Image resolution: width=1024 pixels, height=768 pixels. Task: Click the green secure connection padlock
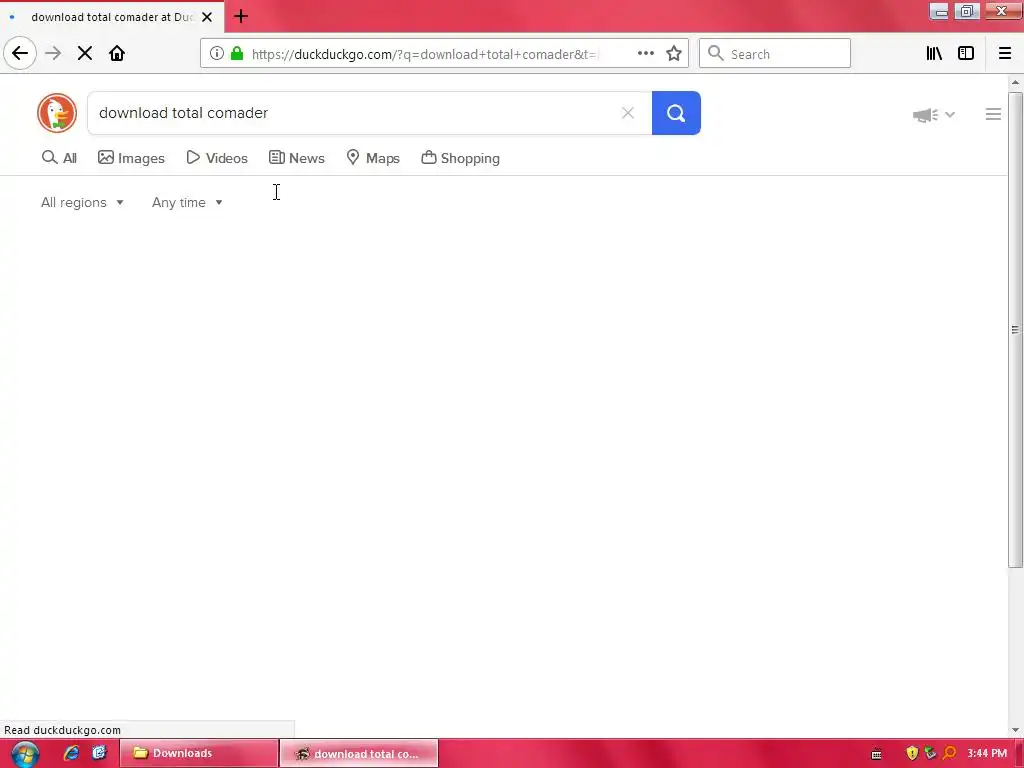(x=237, y=54)
